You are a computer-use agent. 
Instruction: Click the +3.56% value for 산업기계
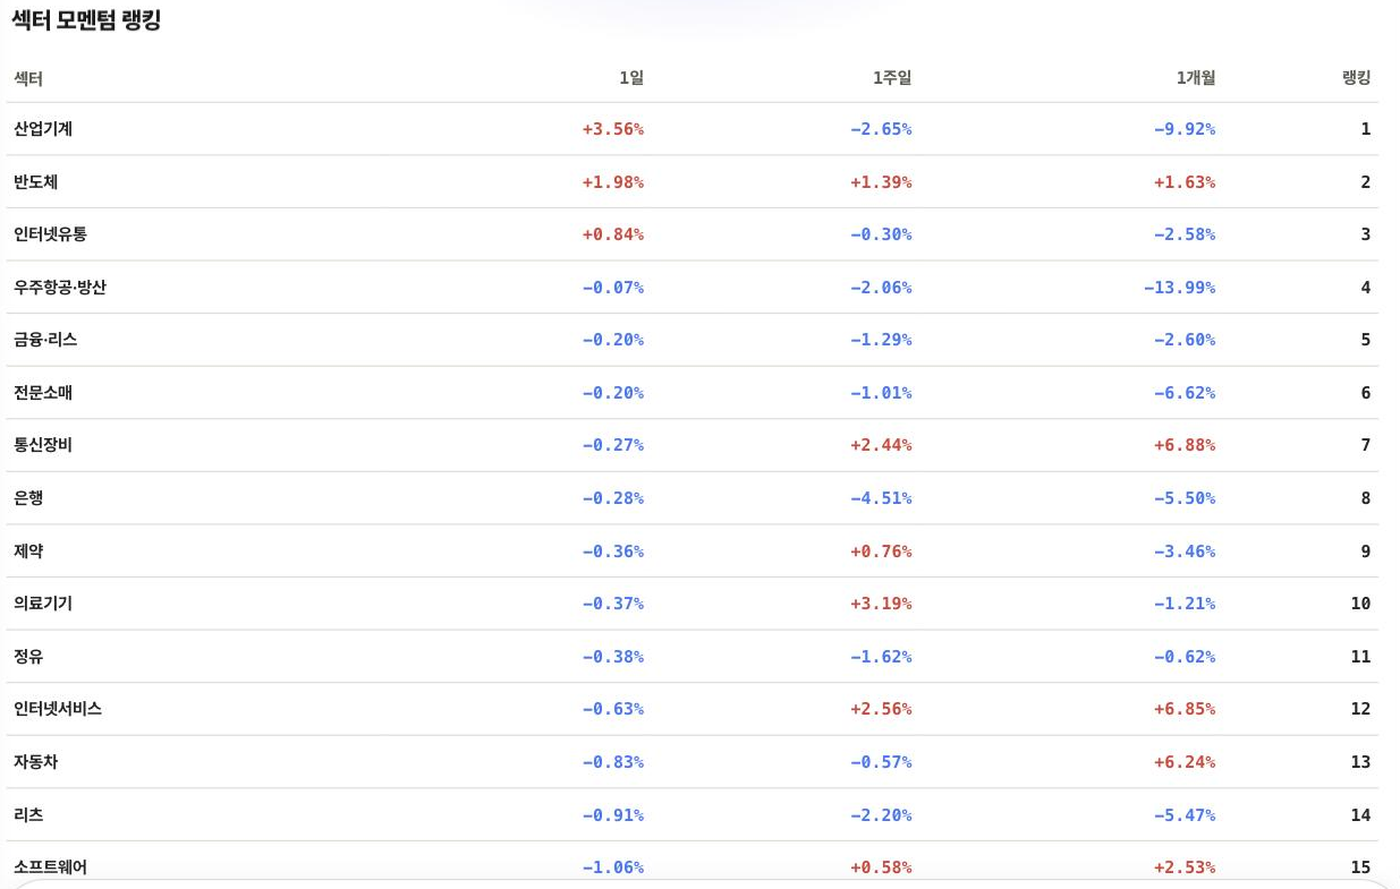[613, 129]
